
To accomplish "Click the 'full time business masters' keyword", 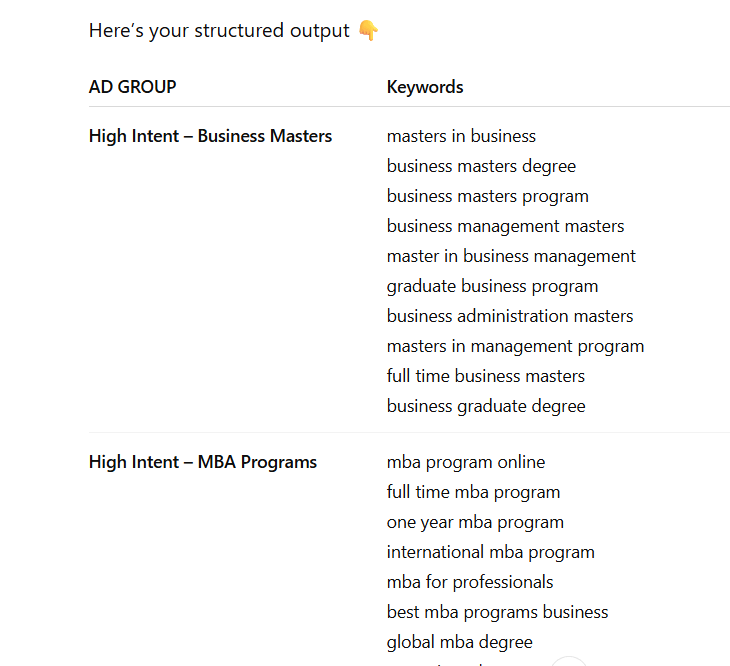I will tap(486, 376).
